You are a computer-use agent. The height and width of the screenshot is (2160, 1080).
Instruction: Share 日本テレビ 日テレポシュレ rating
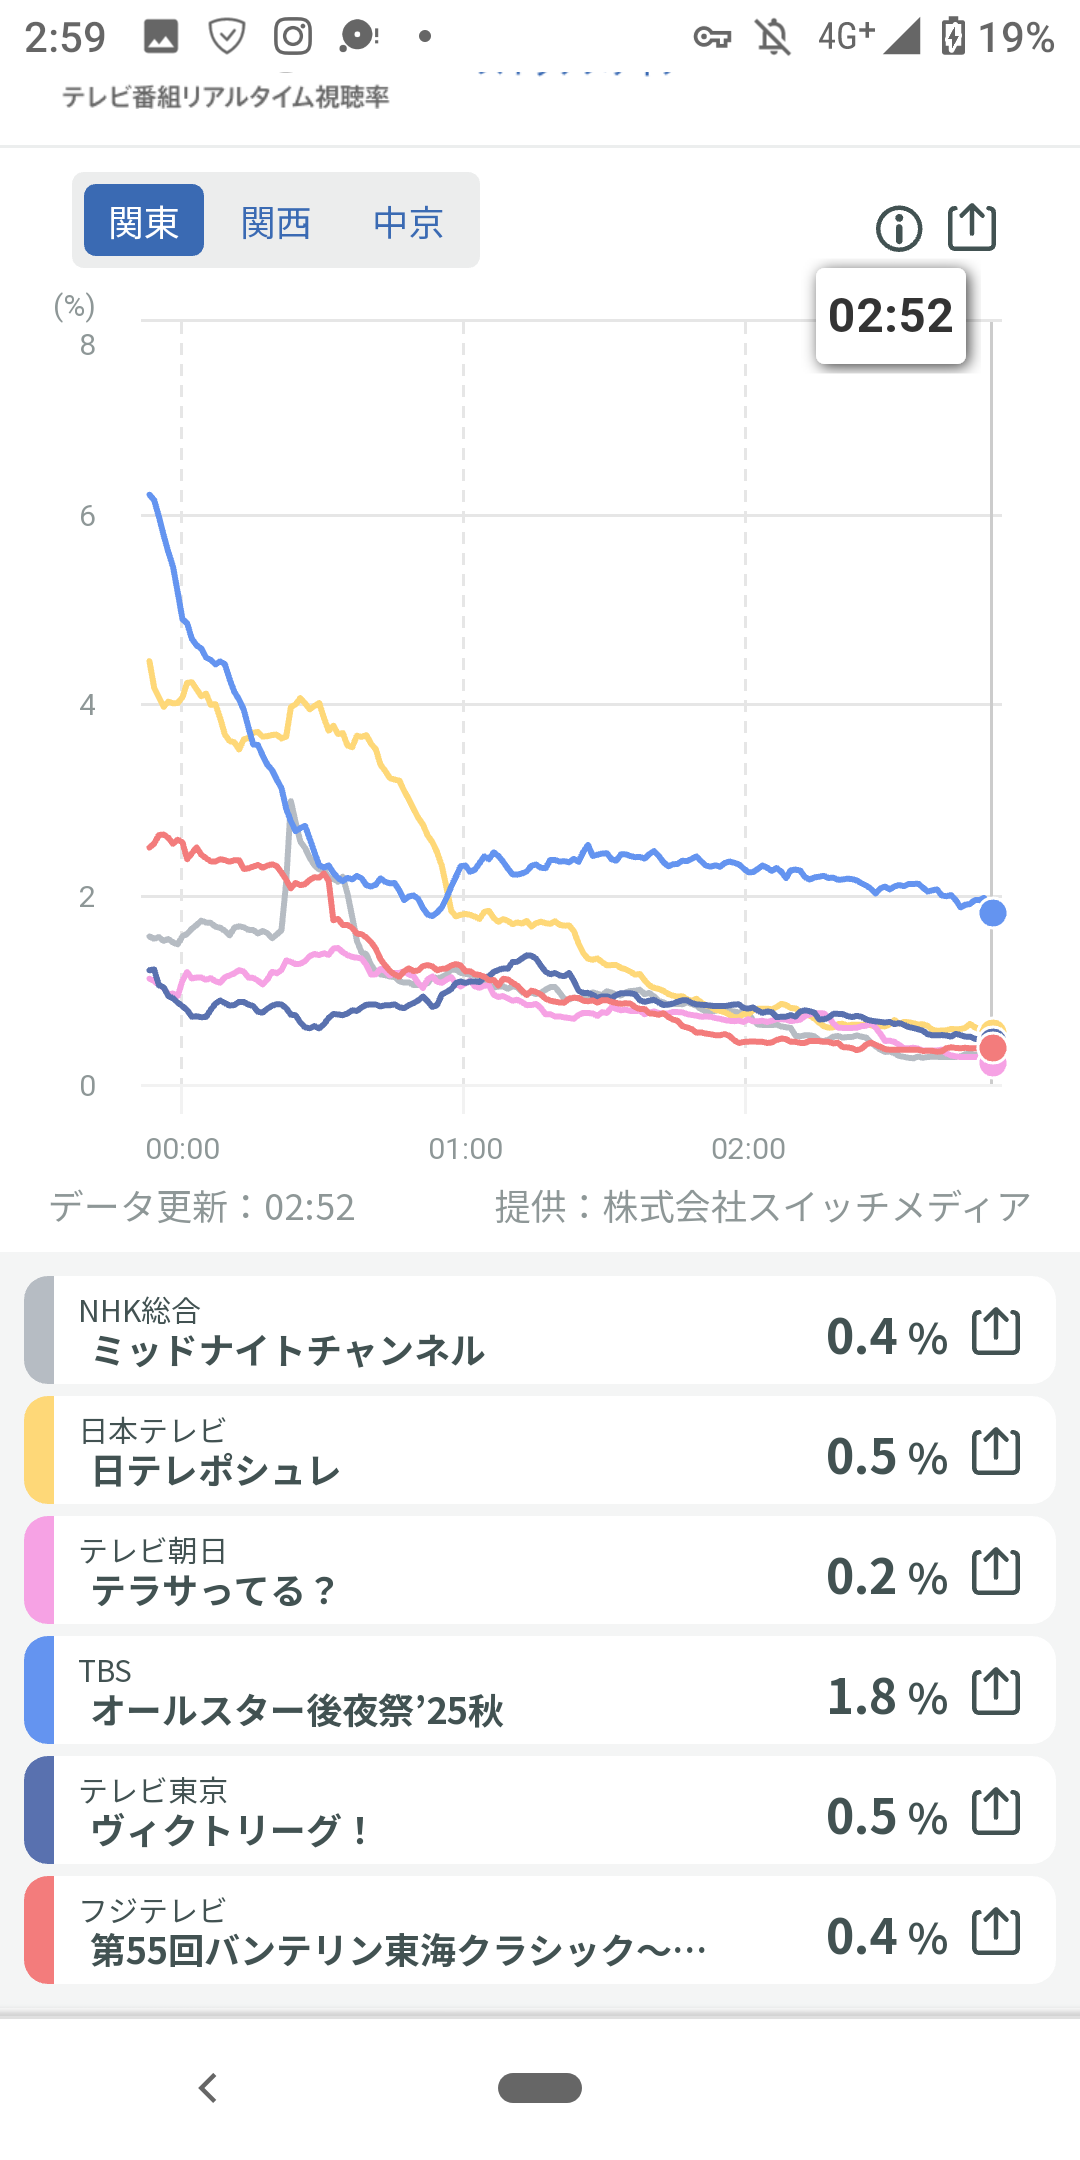pos(996,1452)
